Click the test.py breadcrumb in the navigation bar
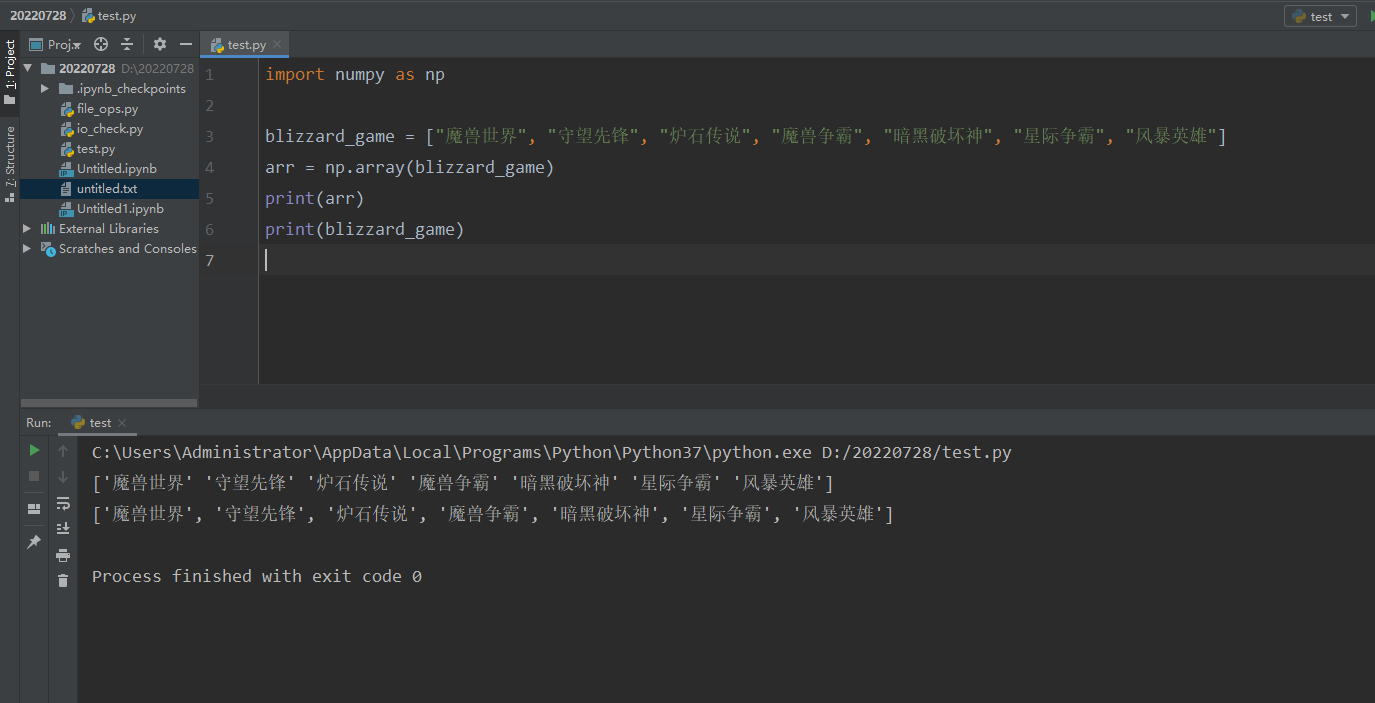The width and height of the screenshot is (1375, 703). point(109,16)
